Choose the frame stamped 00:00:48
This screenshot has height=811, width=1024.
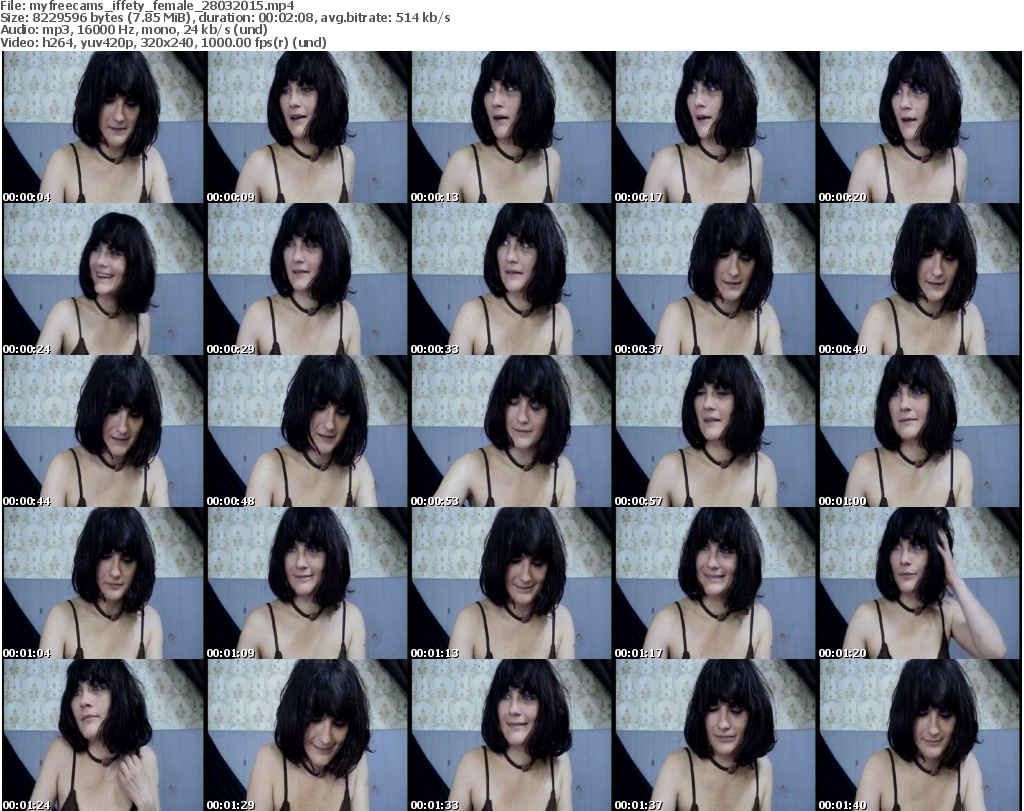(x=308, y=431)
